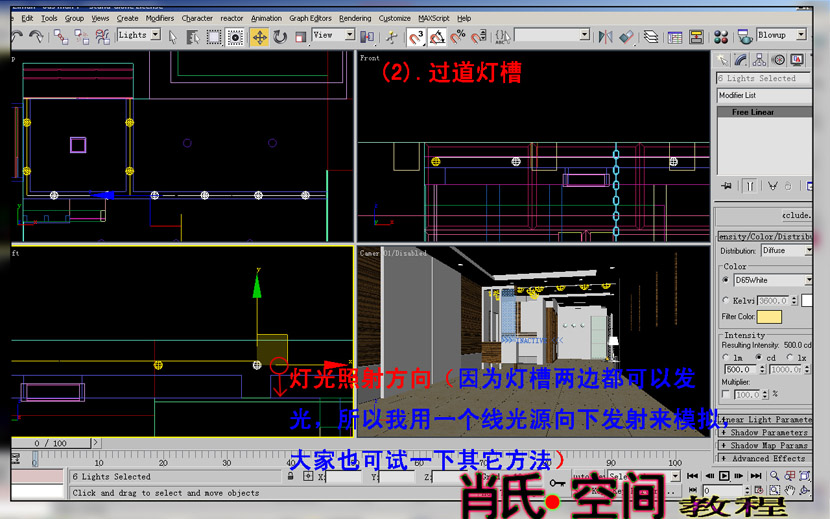Select the Kelvin radio button
This screenshot has width=830, height=519.
726,300
